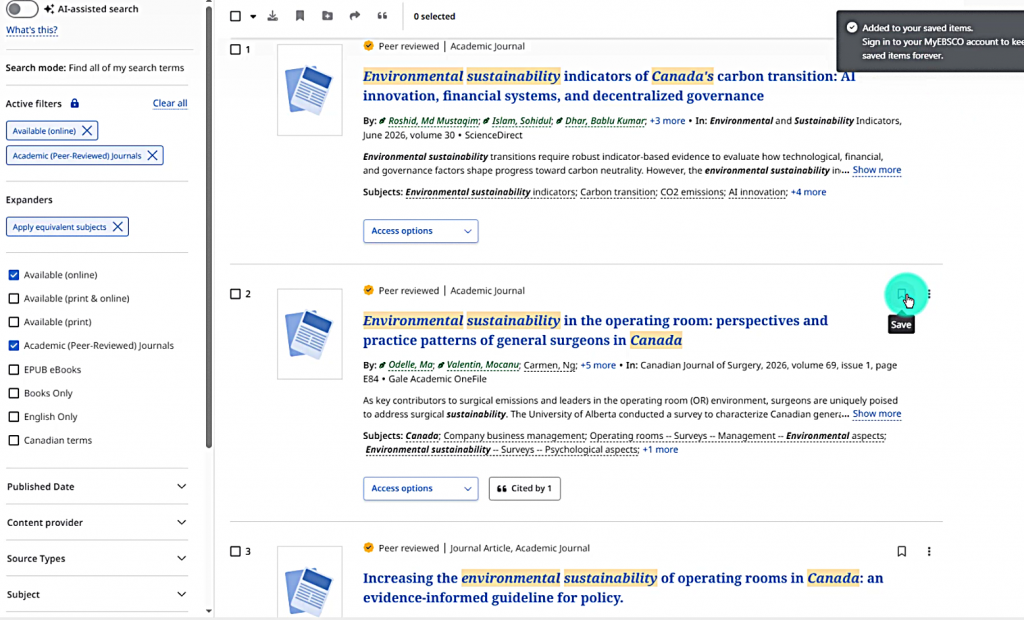Check the EPUB eBooks checkbox
1024x620 pixels.
point(14,370)
